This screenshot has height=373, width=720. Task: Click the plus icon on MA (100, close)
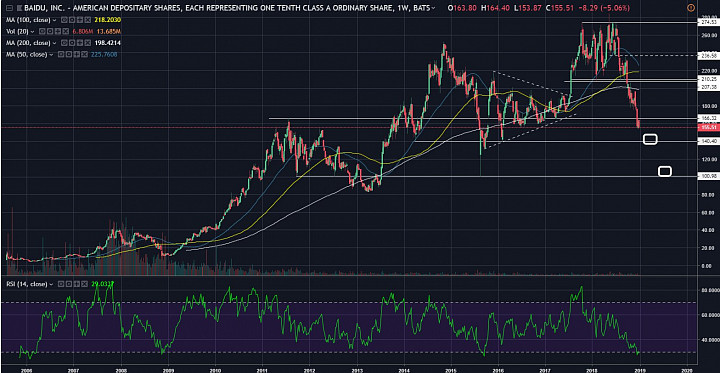(80, 20)
